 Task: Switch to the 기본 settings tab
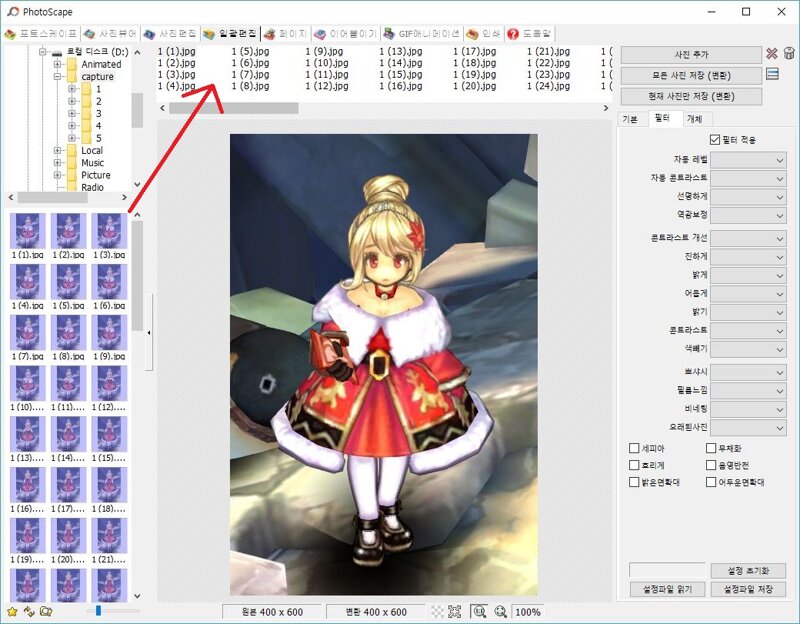(x=630, y=119)
